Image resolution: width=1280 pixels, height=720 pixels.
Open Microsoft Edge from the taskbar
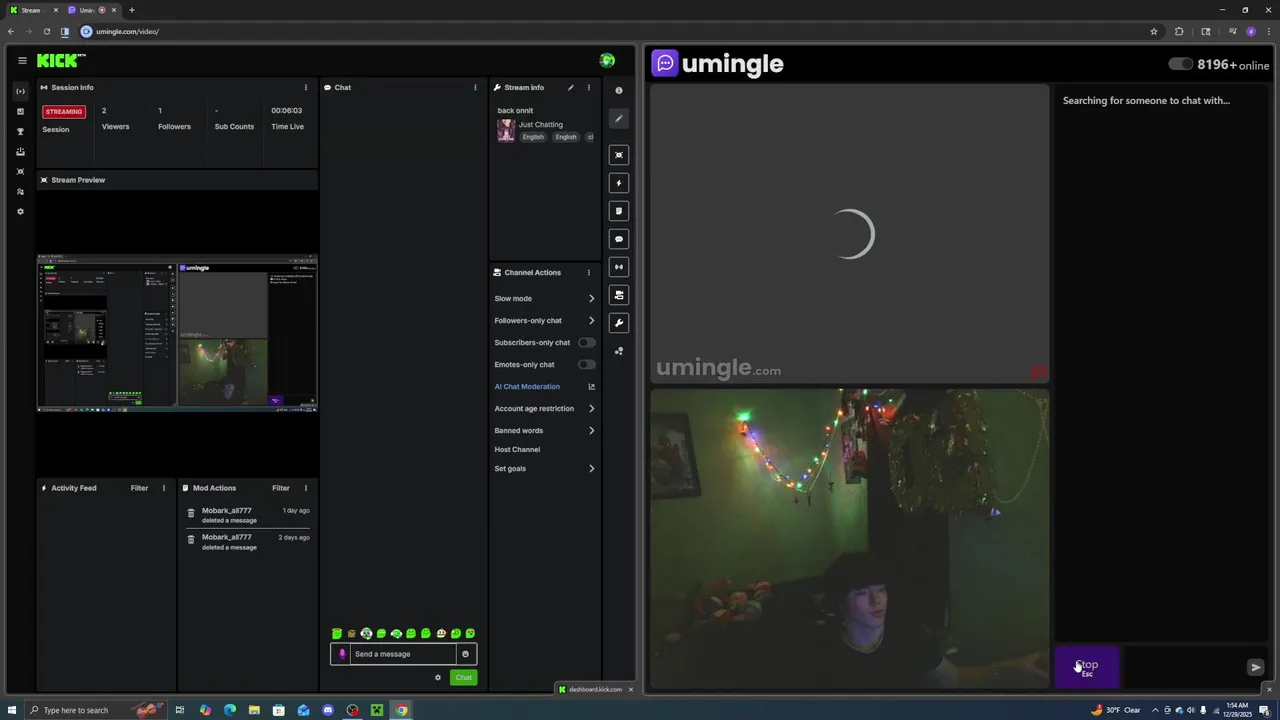point(230,710)
